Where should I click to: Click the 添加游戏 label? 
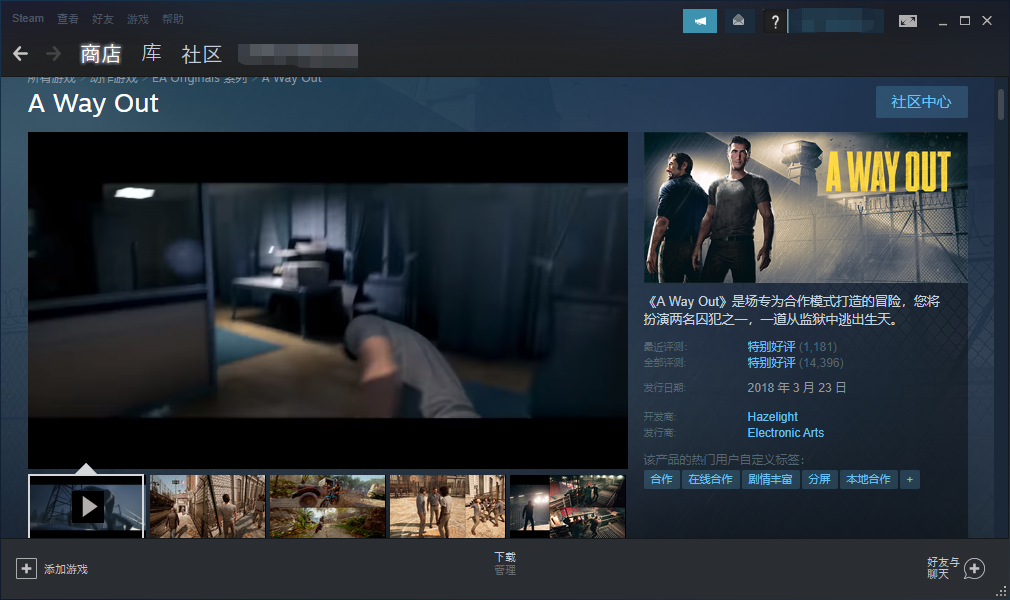tap(66, 569)
